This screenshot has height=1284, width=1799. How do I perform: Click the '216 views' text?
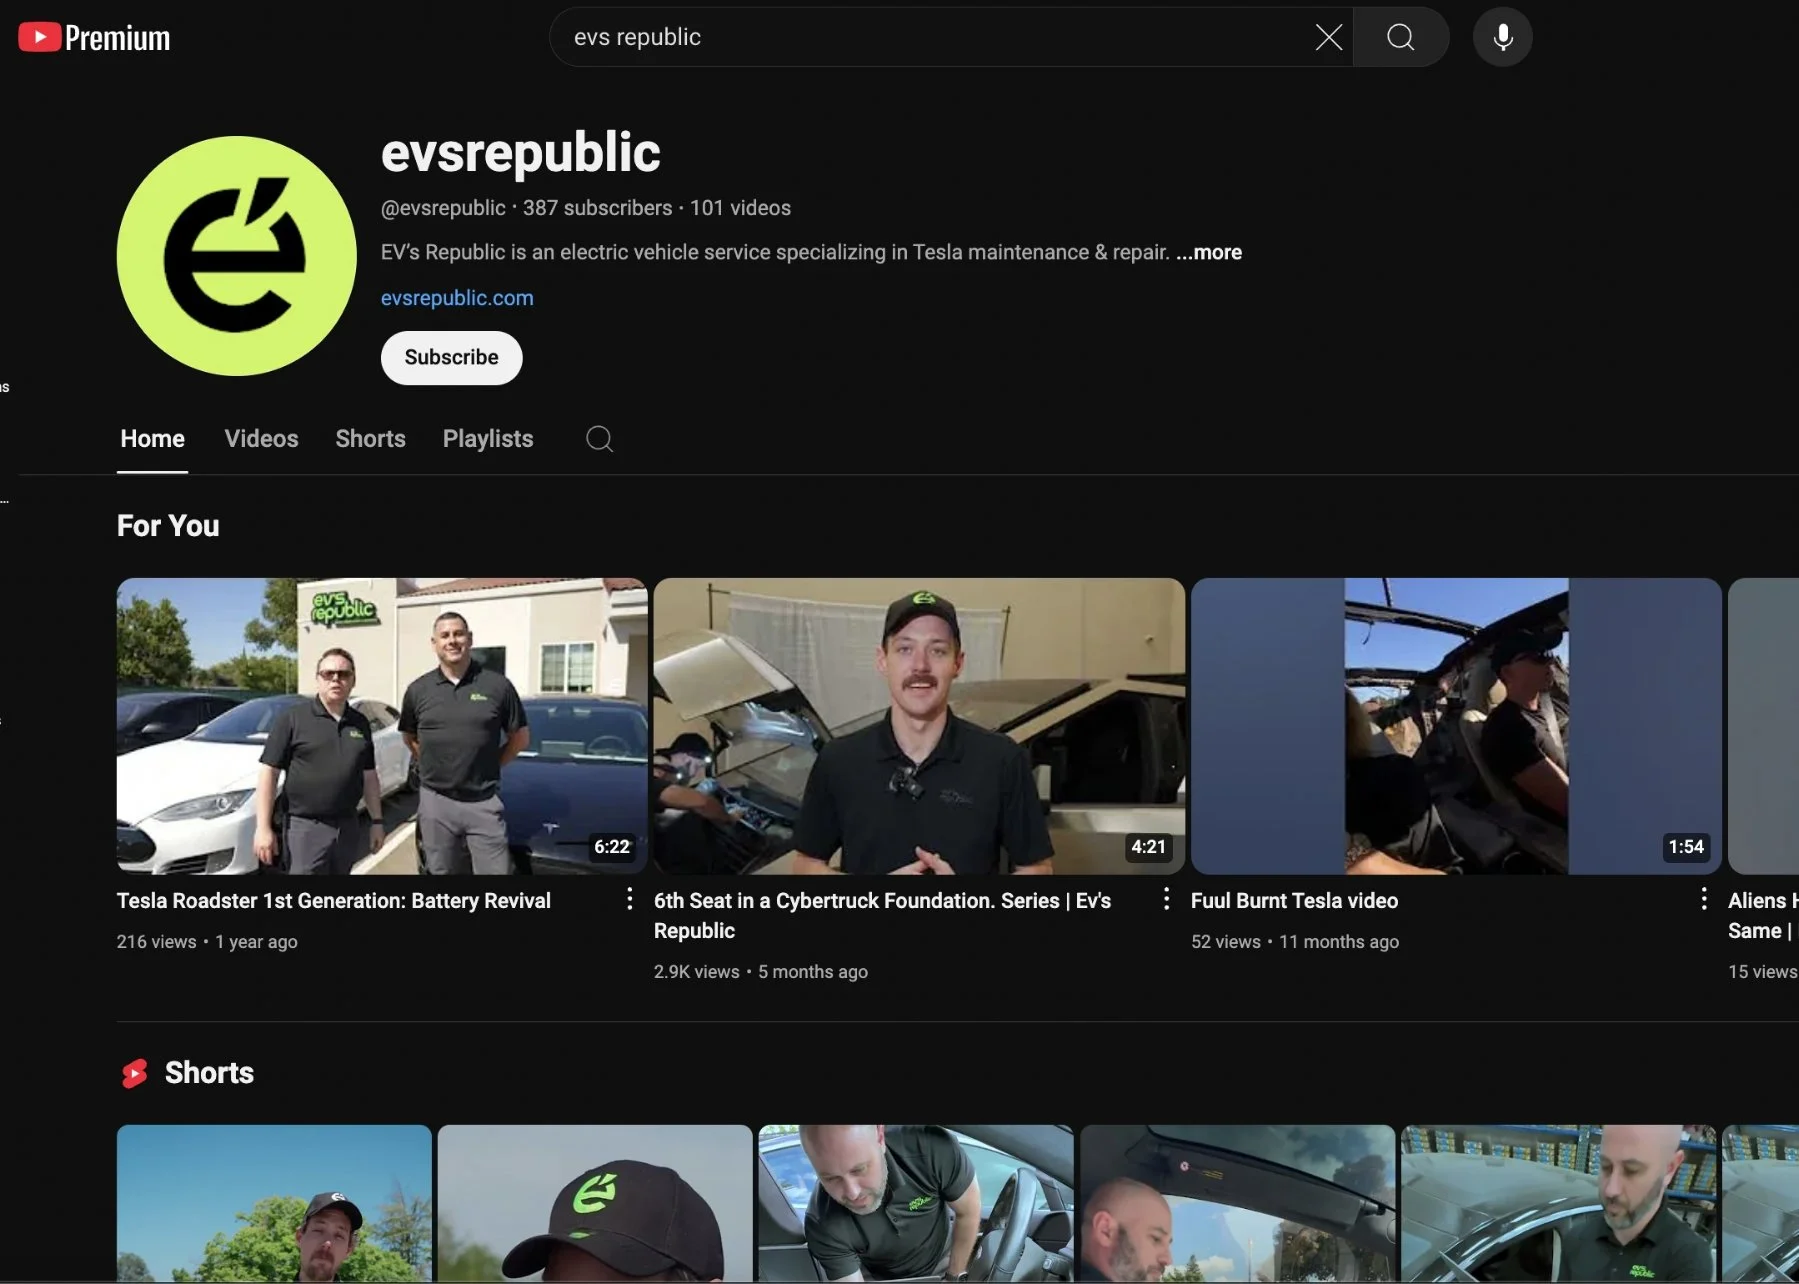coord(156,942)
